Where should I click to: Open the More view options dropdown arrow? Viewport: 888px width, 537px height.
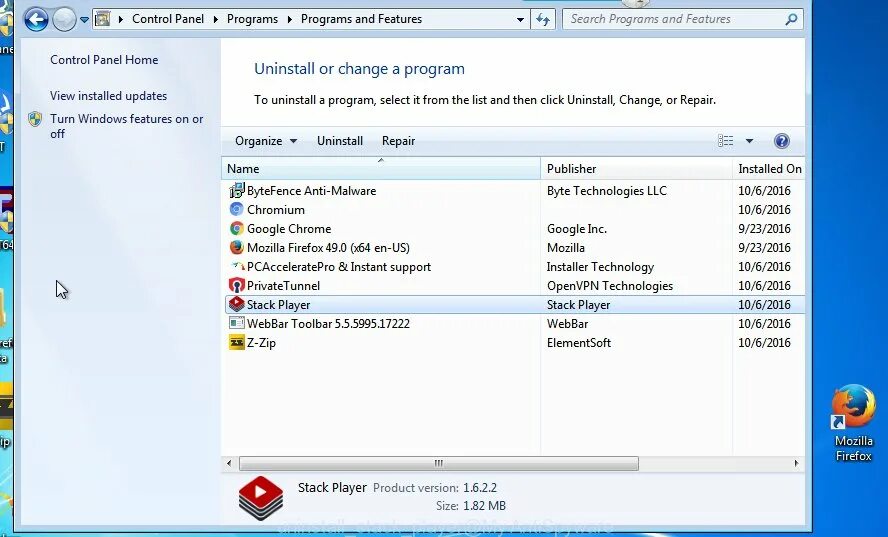pos(749,141)
